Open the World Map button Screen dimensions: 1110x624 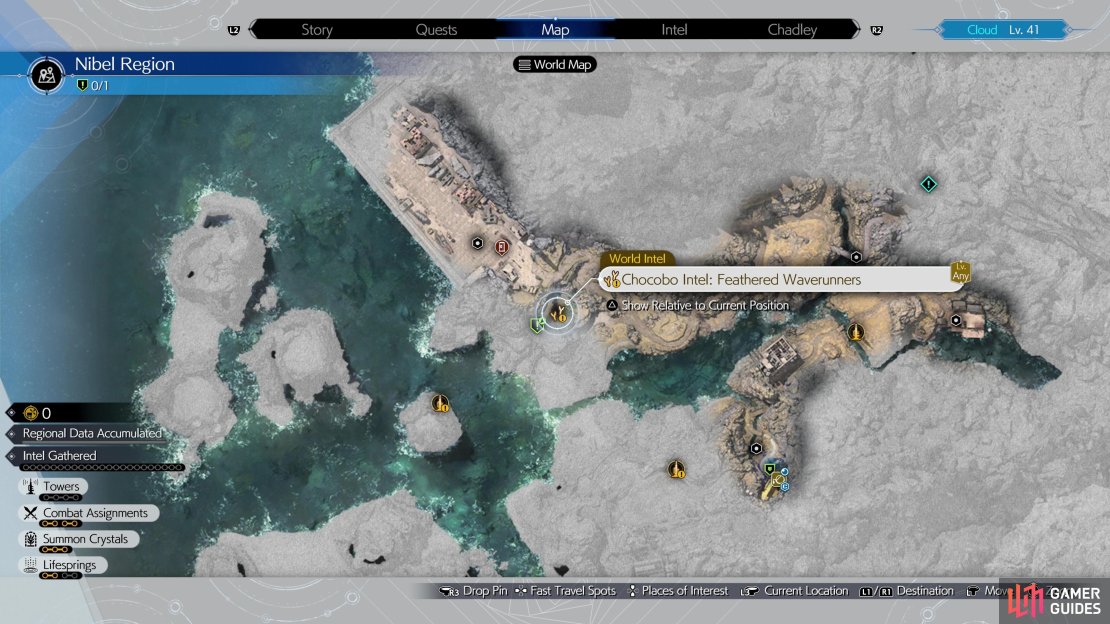pyautogui.click(x=555, y=64)
